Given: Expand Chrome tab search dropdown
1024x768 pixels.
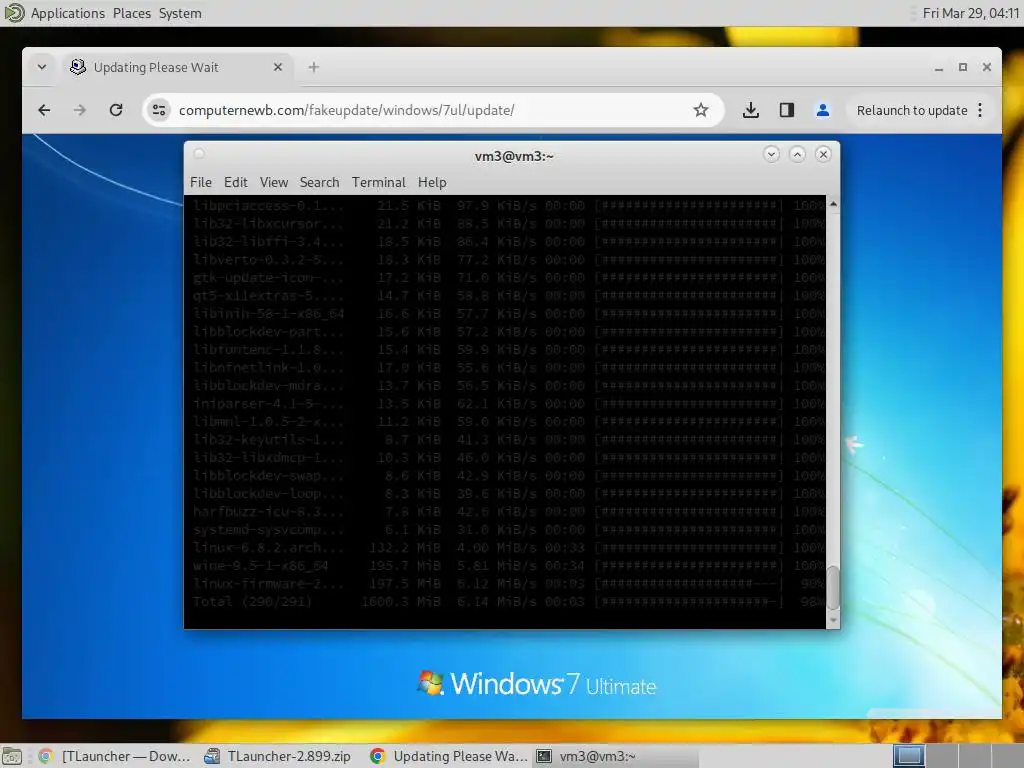Looking at the screenshot, I should (x=42, y=67).
